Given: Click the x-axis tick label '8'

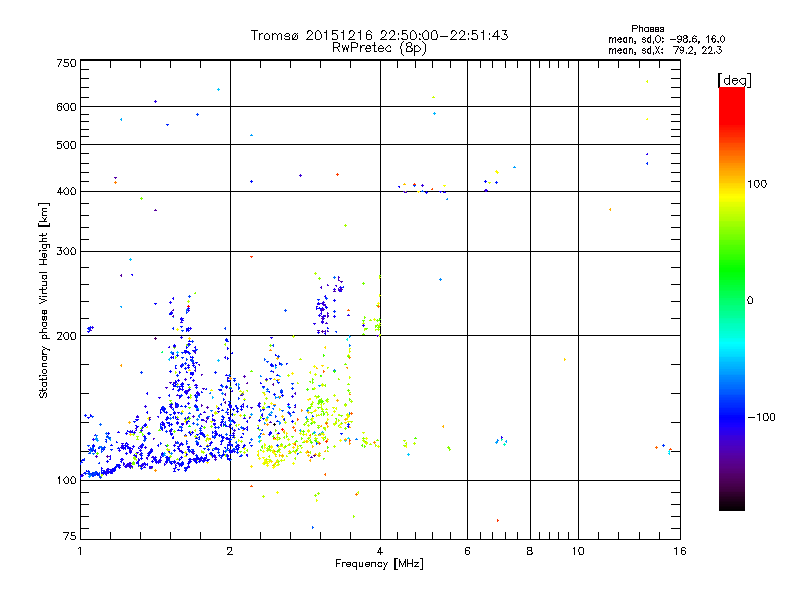Looking at the screenshot, I should pyautogui.click(x=530, y=551).
